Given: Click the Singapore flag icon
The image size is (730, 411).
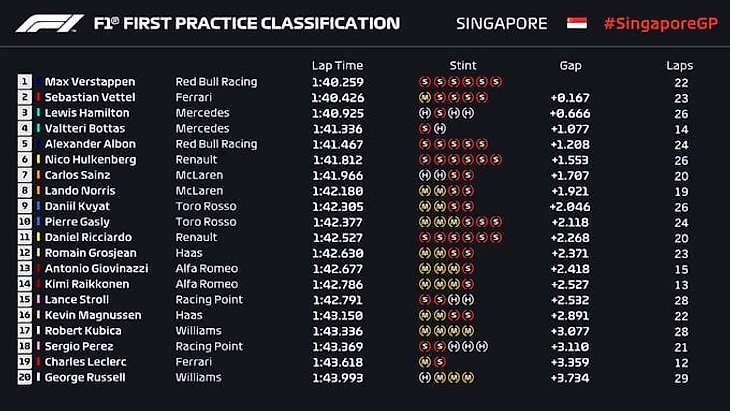Looking at the screenshot, I should 577,23.
